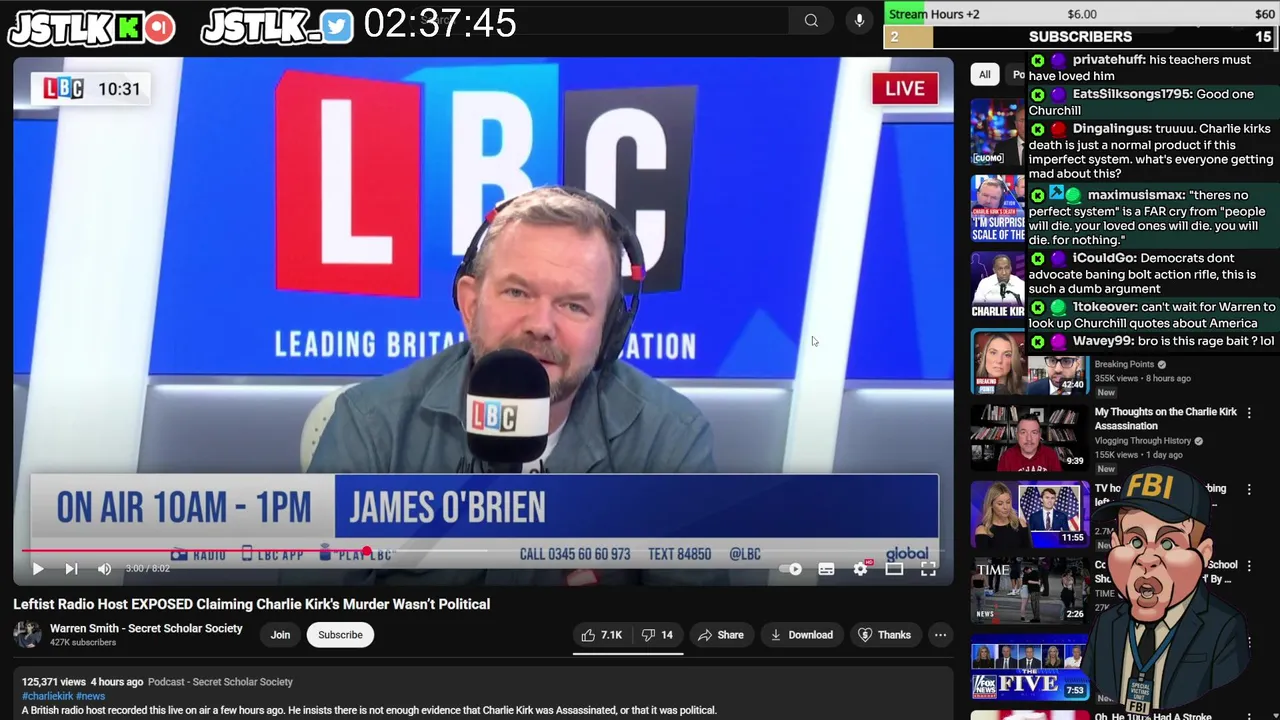
Task: Search with voice microphone icon
Action: pyautogui.click(x=859, y=20)
